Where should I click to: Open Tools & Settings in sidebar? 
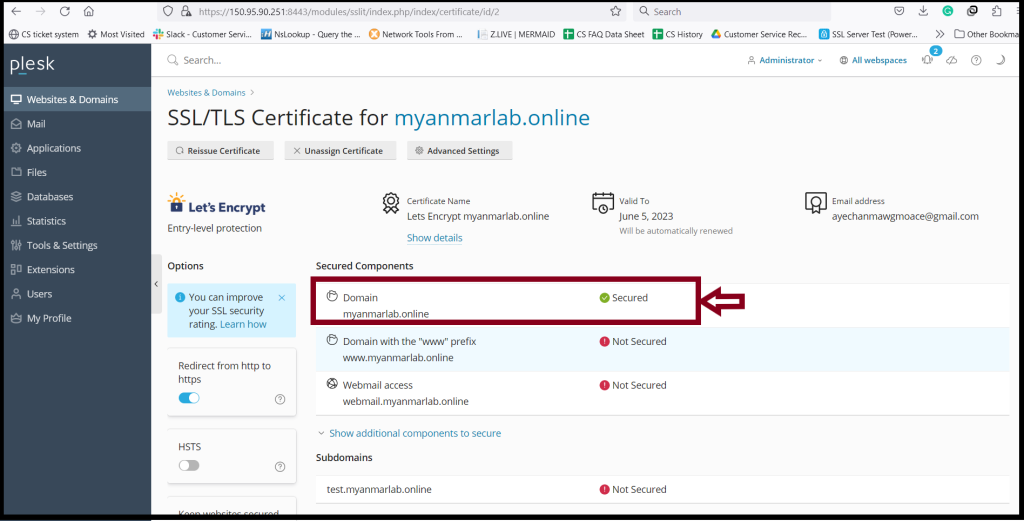click(62, 245)
